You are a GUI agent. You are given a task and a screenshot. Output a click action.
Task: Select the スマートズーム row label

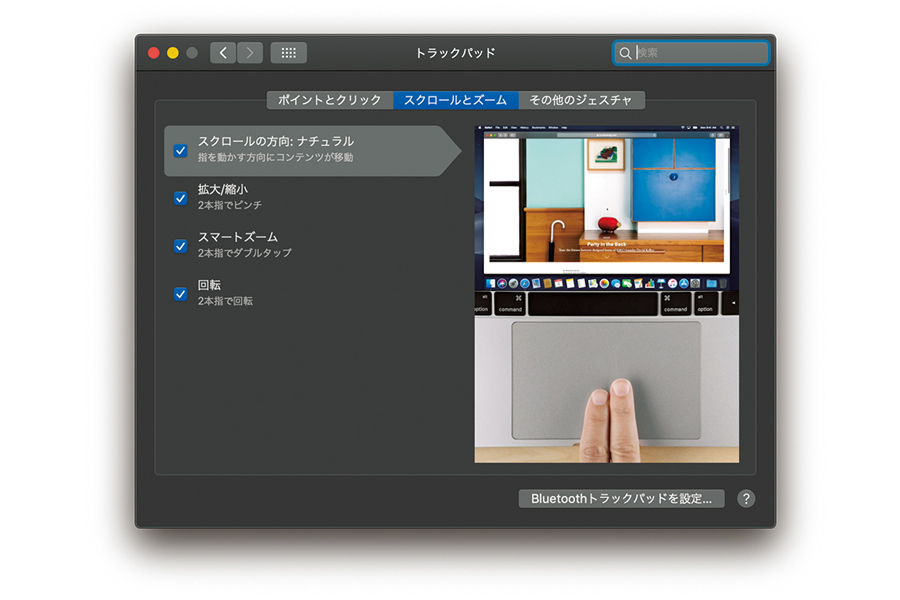pyautogui.click(x=238, y=237)
